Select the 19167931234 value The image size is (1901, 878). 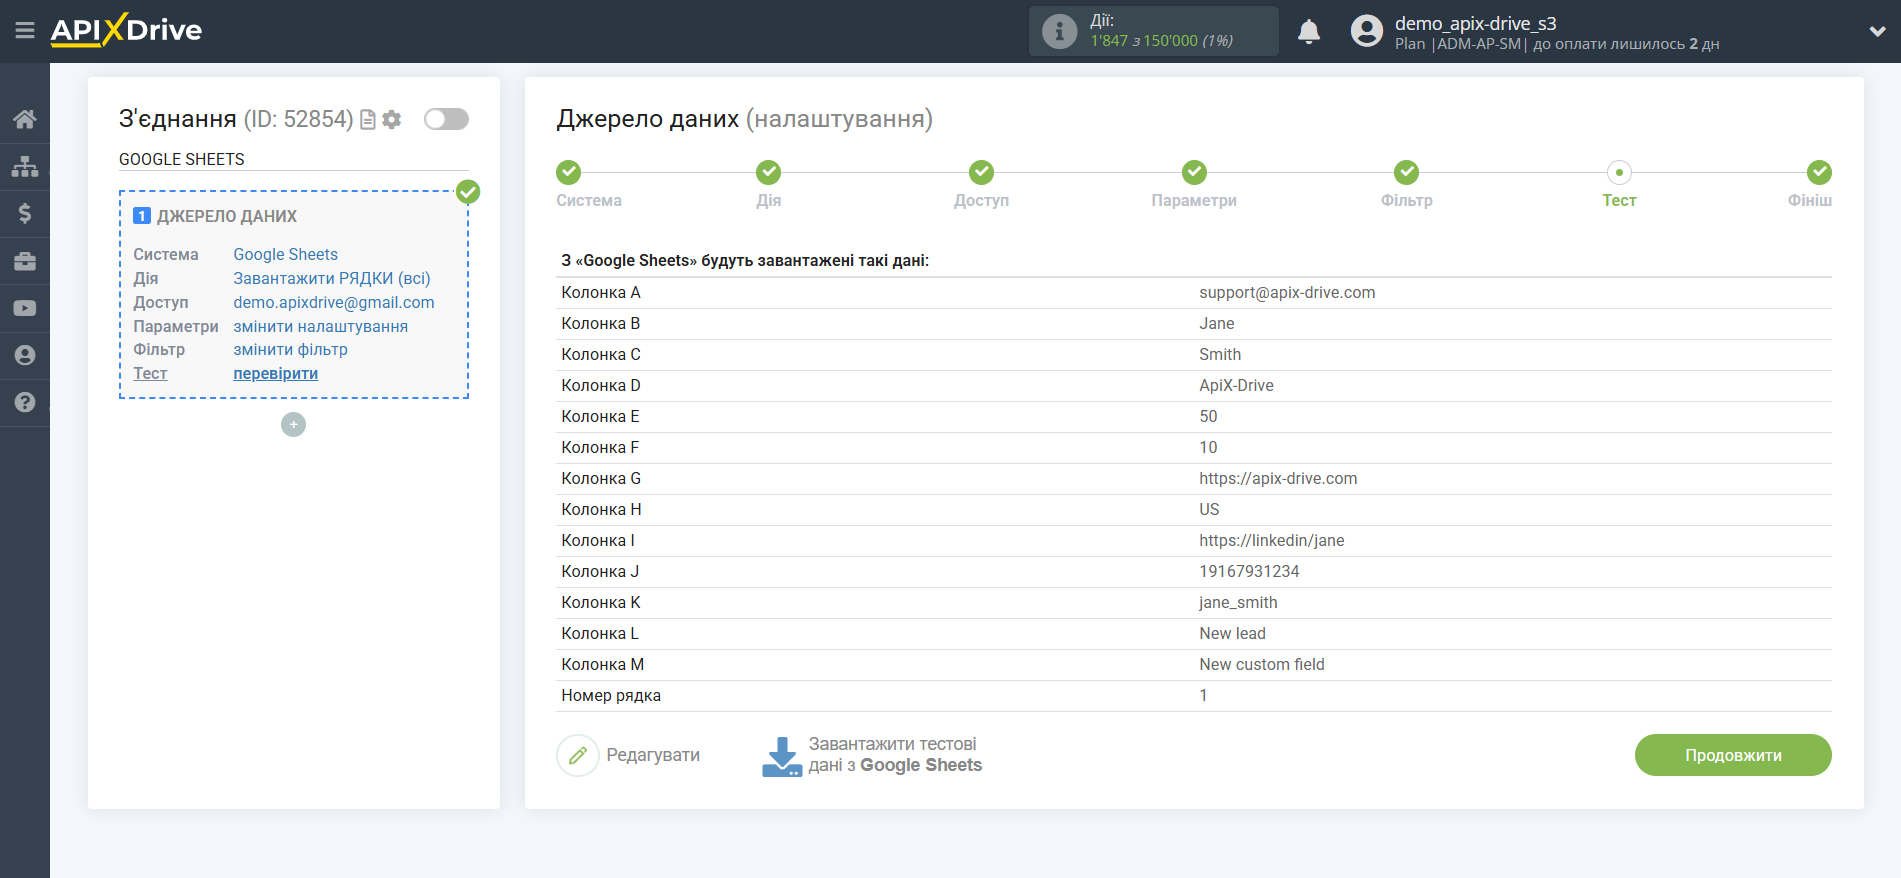1249,571
